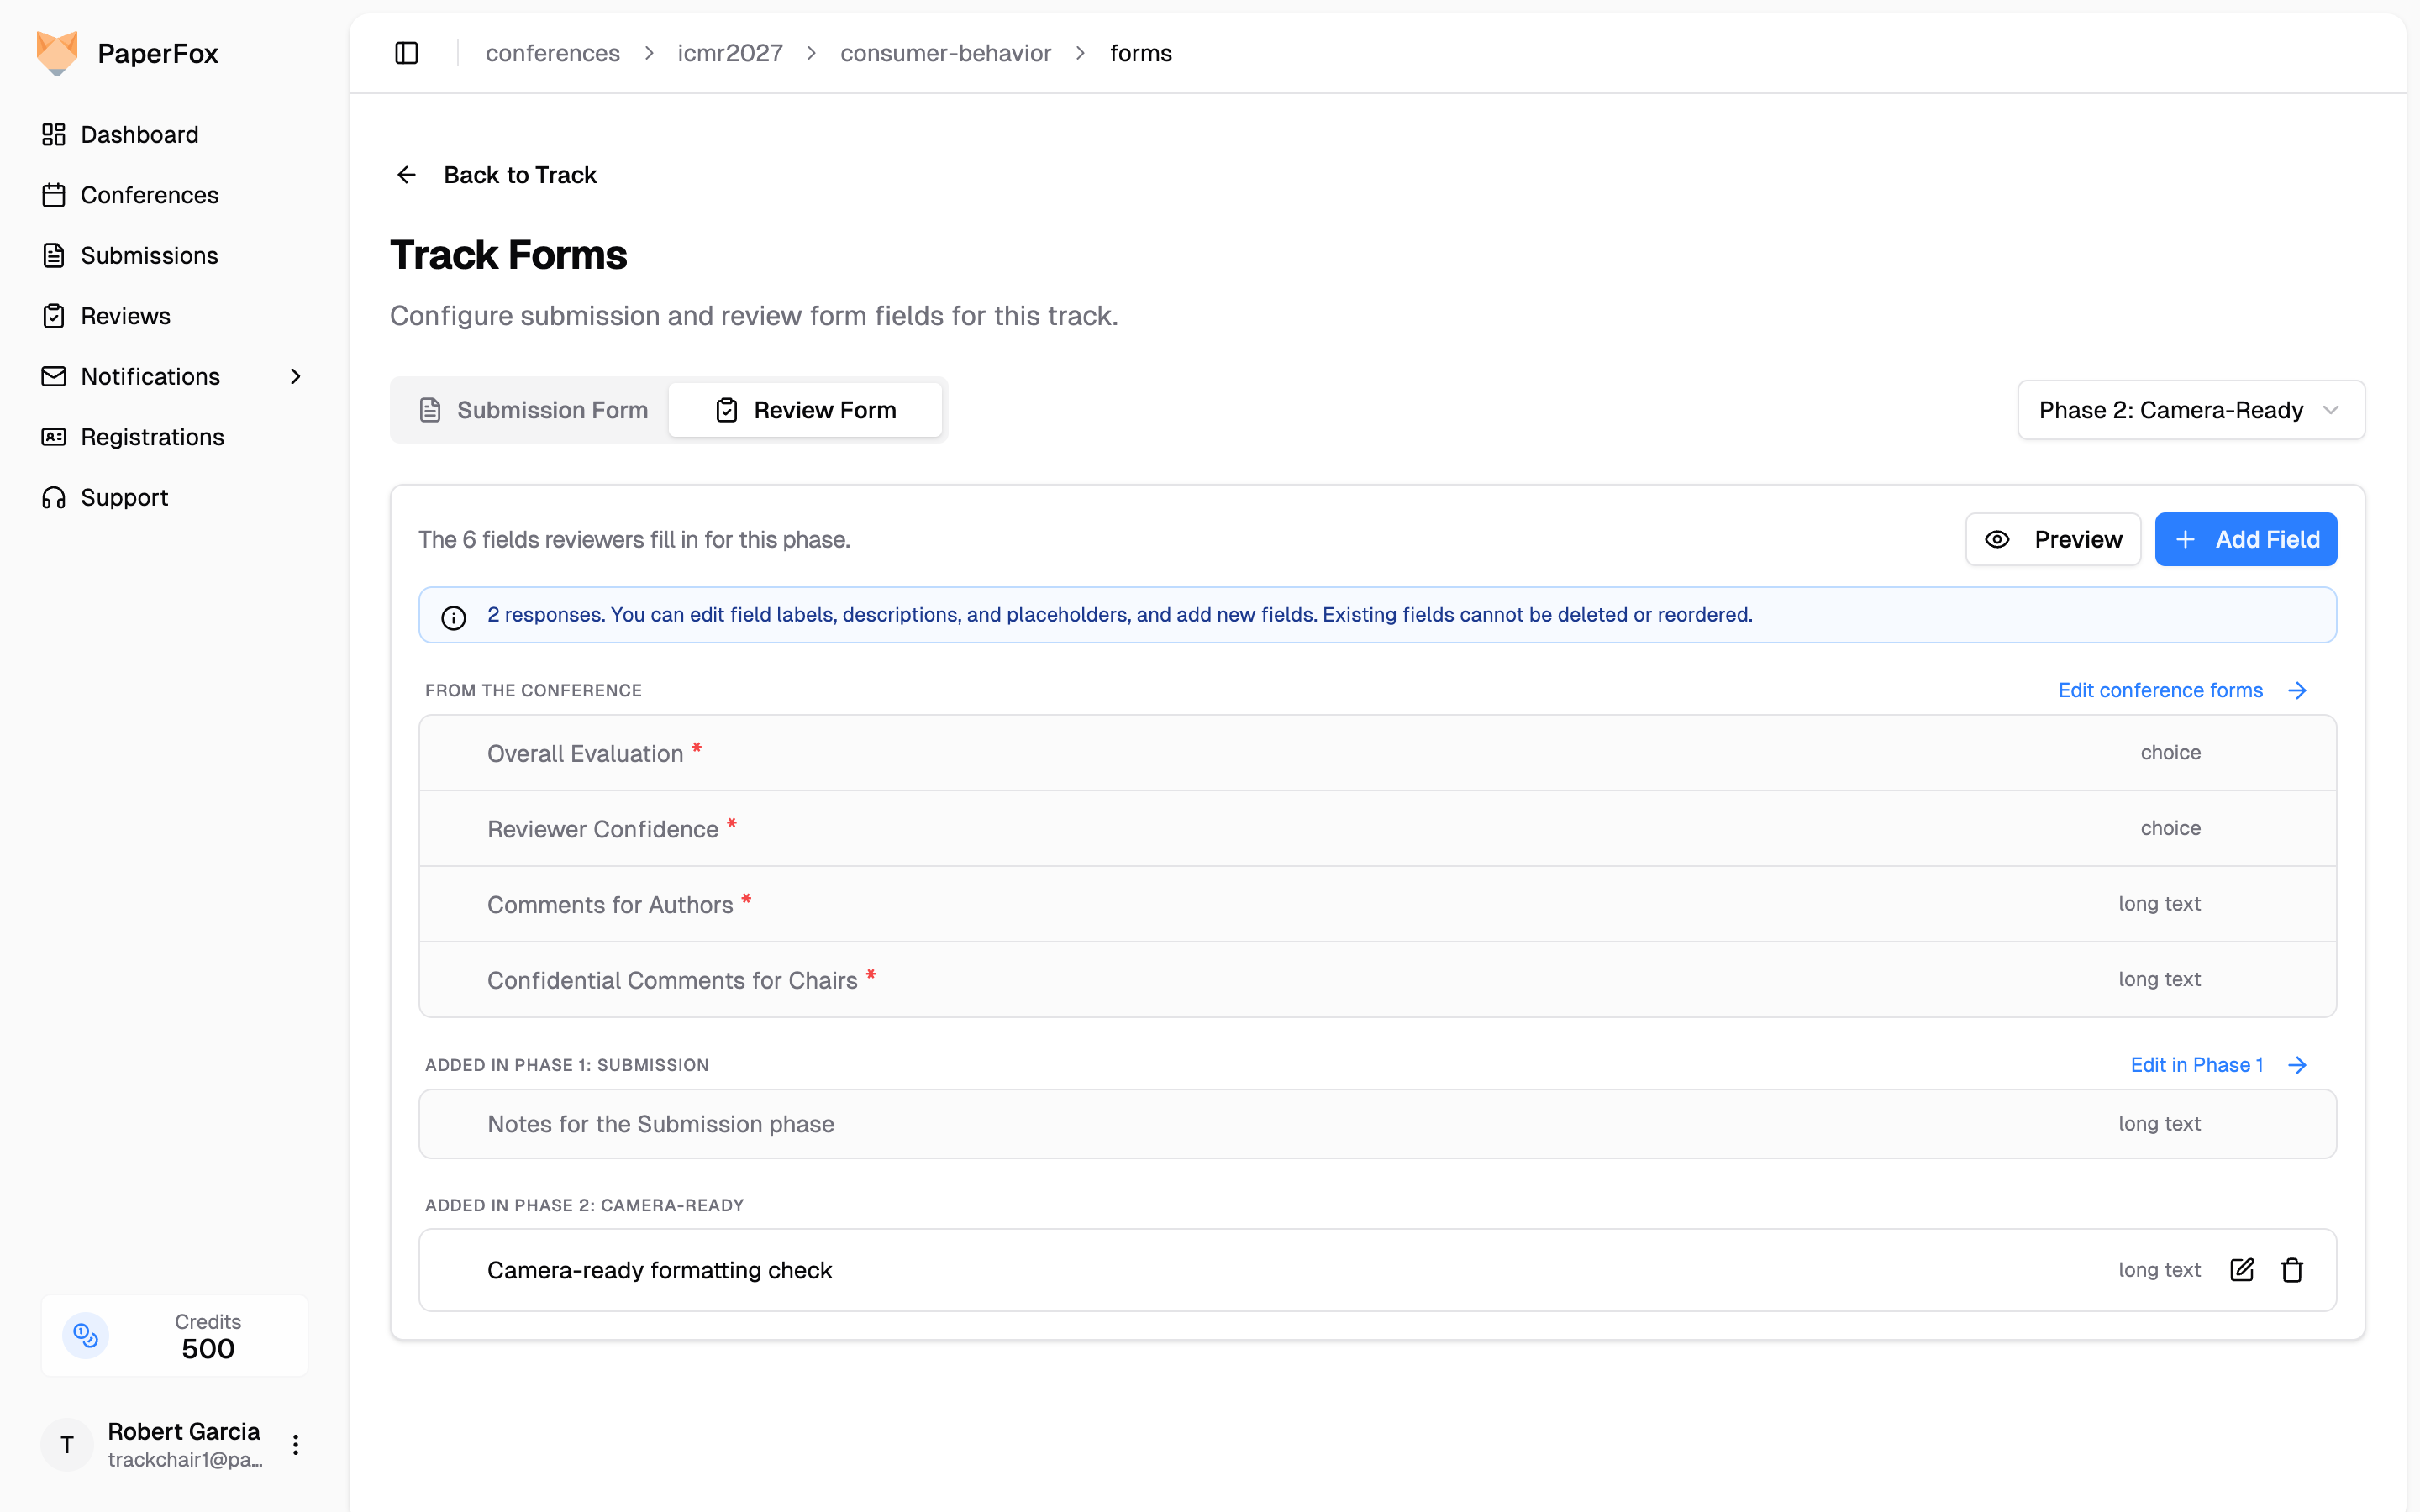Click the forms breadcrumb
This screenshot has height=1512, width=2420.
pyautogui.click(x=1141, y=53)
